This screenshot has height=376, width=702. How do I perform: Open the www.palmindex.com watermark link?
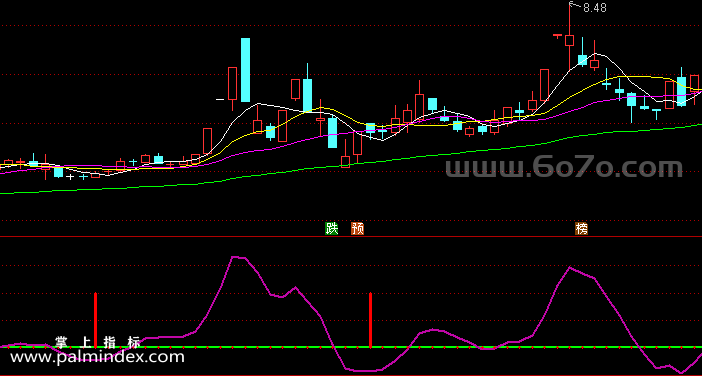(x=97, y=357)
